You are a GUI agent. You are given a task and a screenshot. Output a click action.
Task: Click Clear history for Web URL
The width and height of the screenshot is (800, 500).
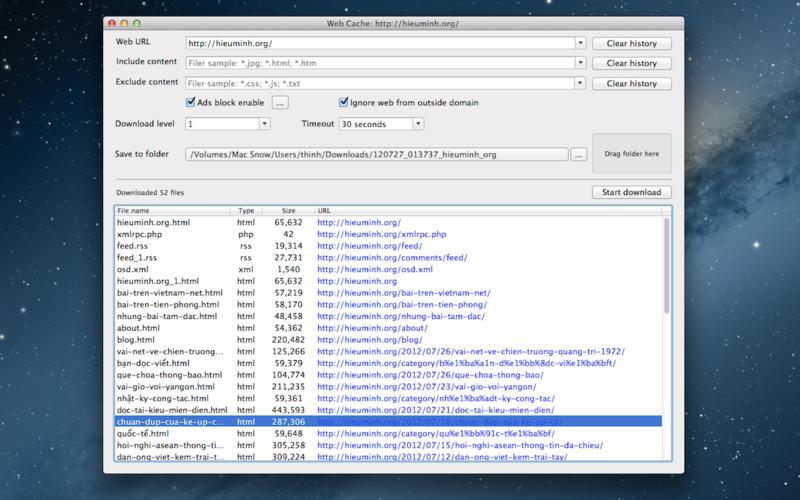tap(631, 44)
